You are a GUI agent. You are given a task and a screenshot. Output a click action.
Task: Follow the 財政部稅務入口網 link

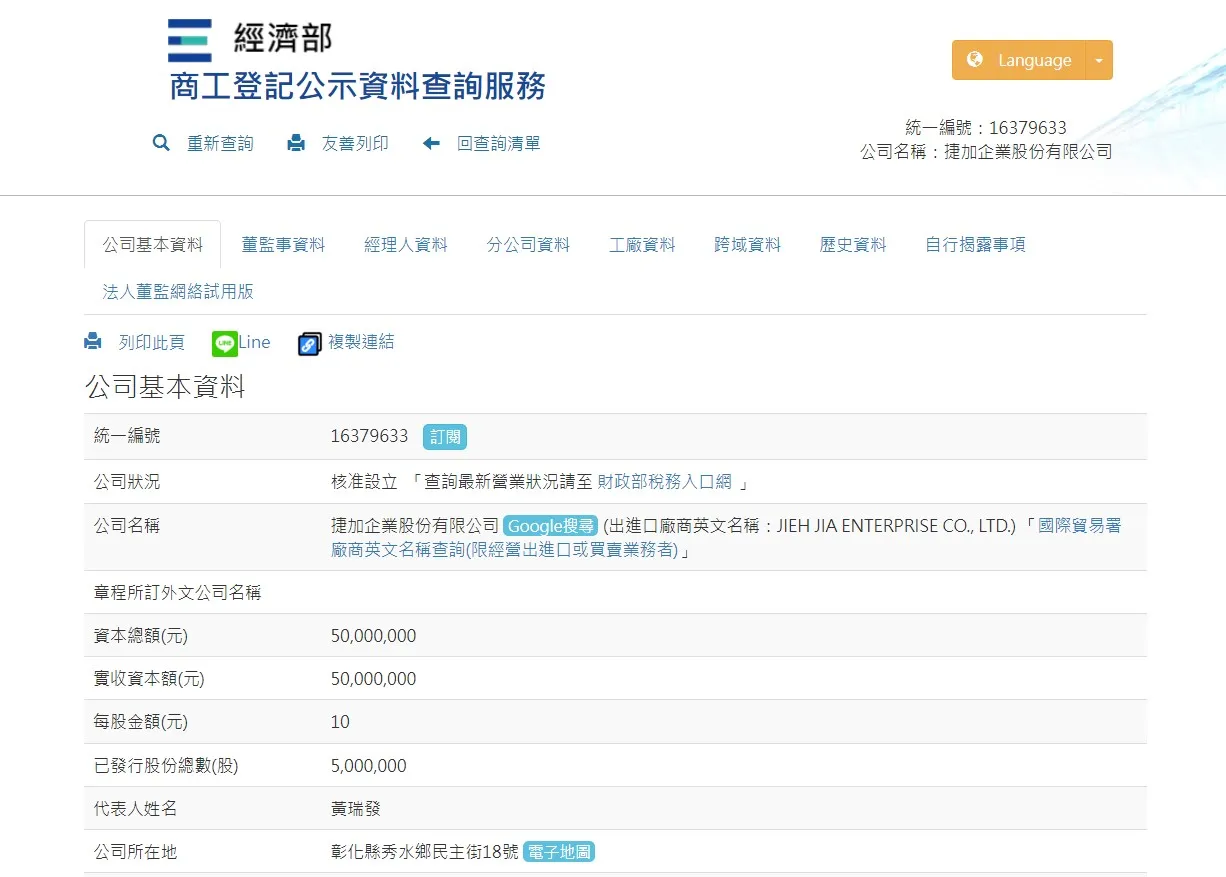pyautogui.click(x=664, y=482)
